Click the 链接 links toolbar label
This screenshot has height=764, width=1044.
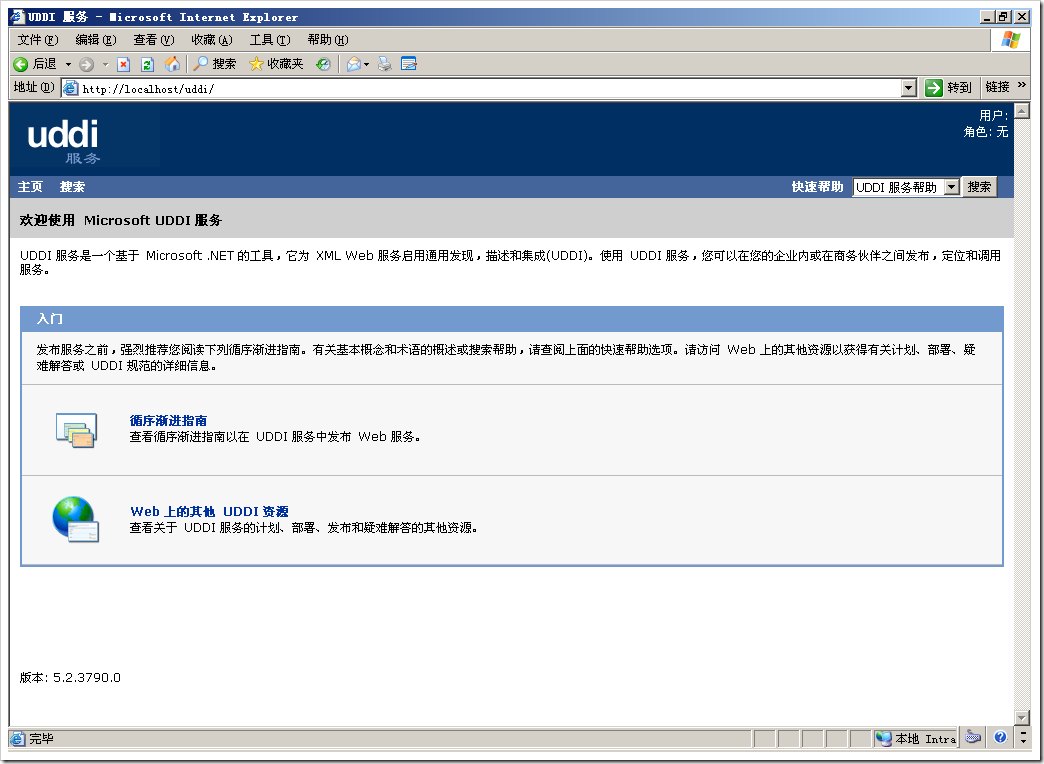pos(997,87)
